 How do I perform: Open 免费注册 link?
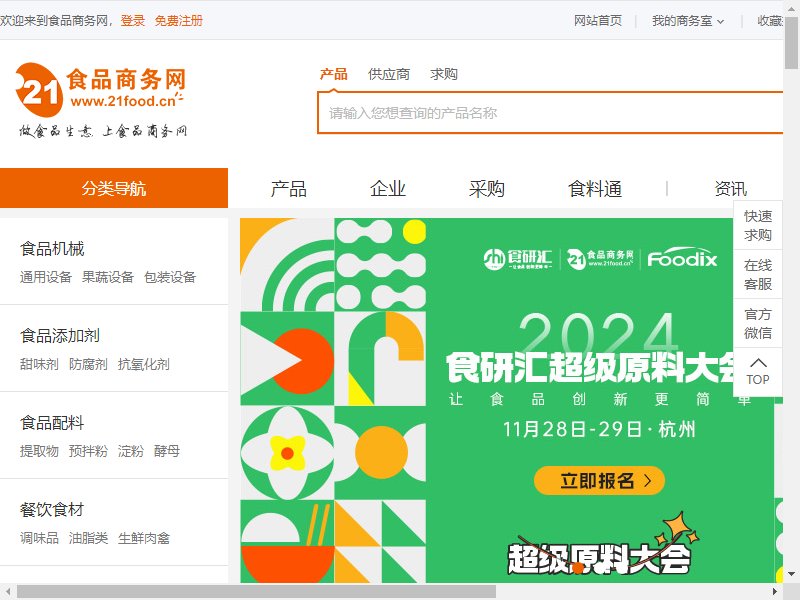click(179, 21)
